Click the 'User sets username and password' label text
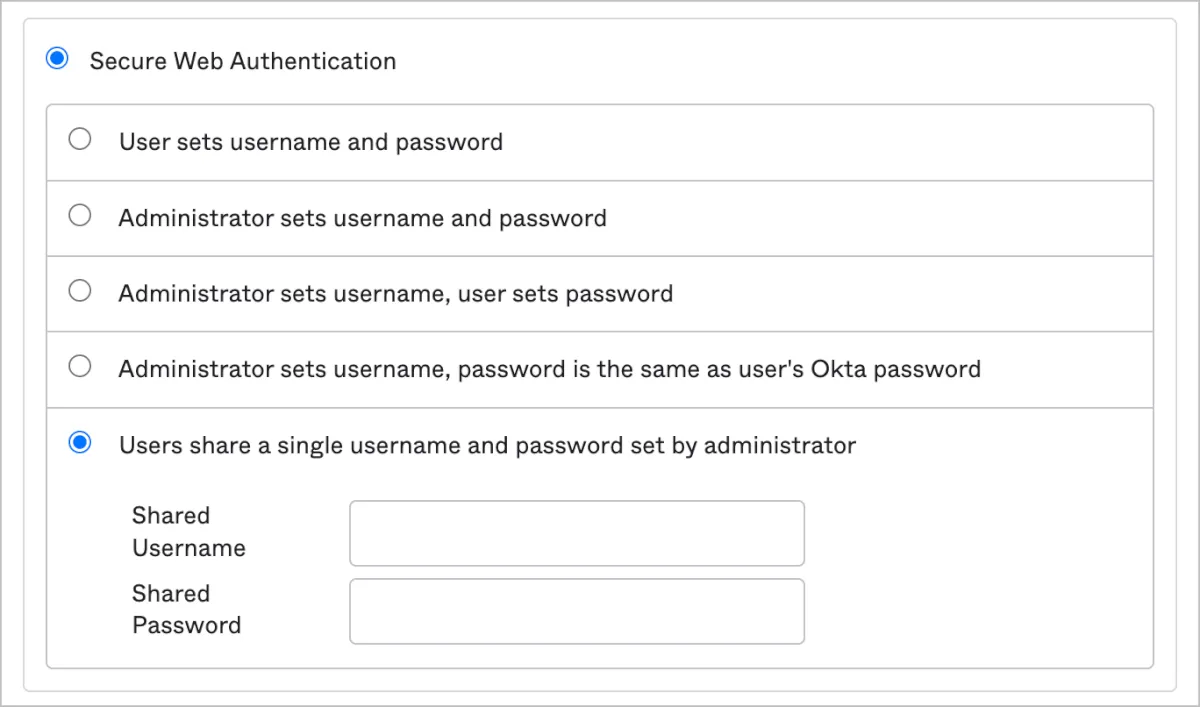This screenshot has height=707, width=1200. (x=310, y=142)
